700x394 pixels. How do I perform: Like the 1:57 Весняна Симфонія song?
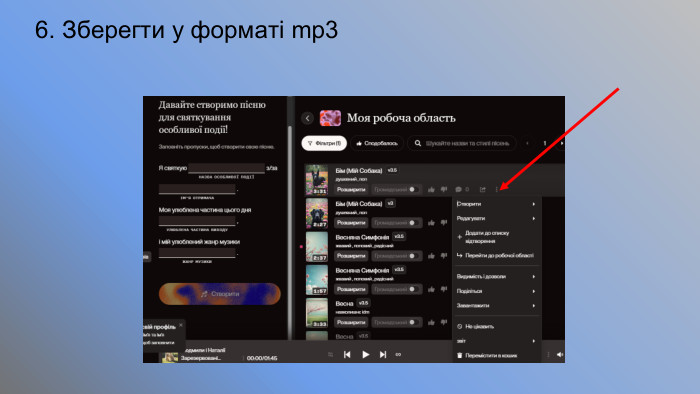[431, 289]
